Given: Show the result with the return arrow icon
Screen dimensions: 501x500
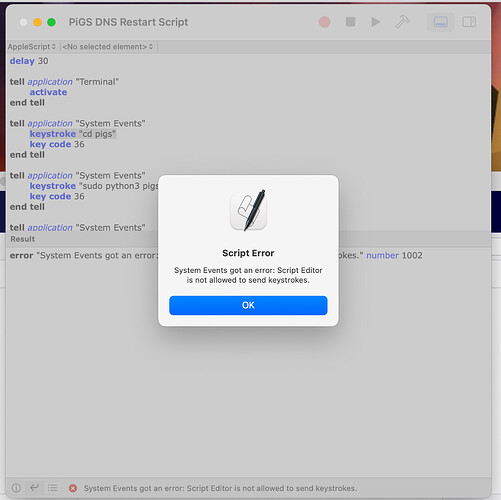Looking at the screenshot, I should [34, 488].
